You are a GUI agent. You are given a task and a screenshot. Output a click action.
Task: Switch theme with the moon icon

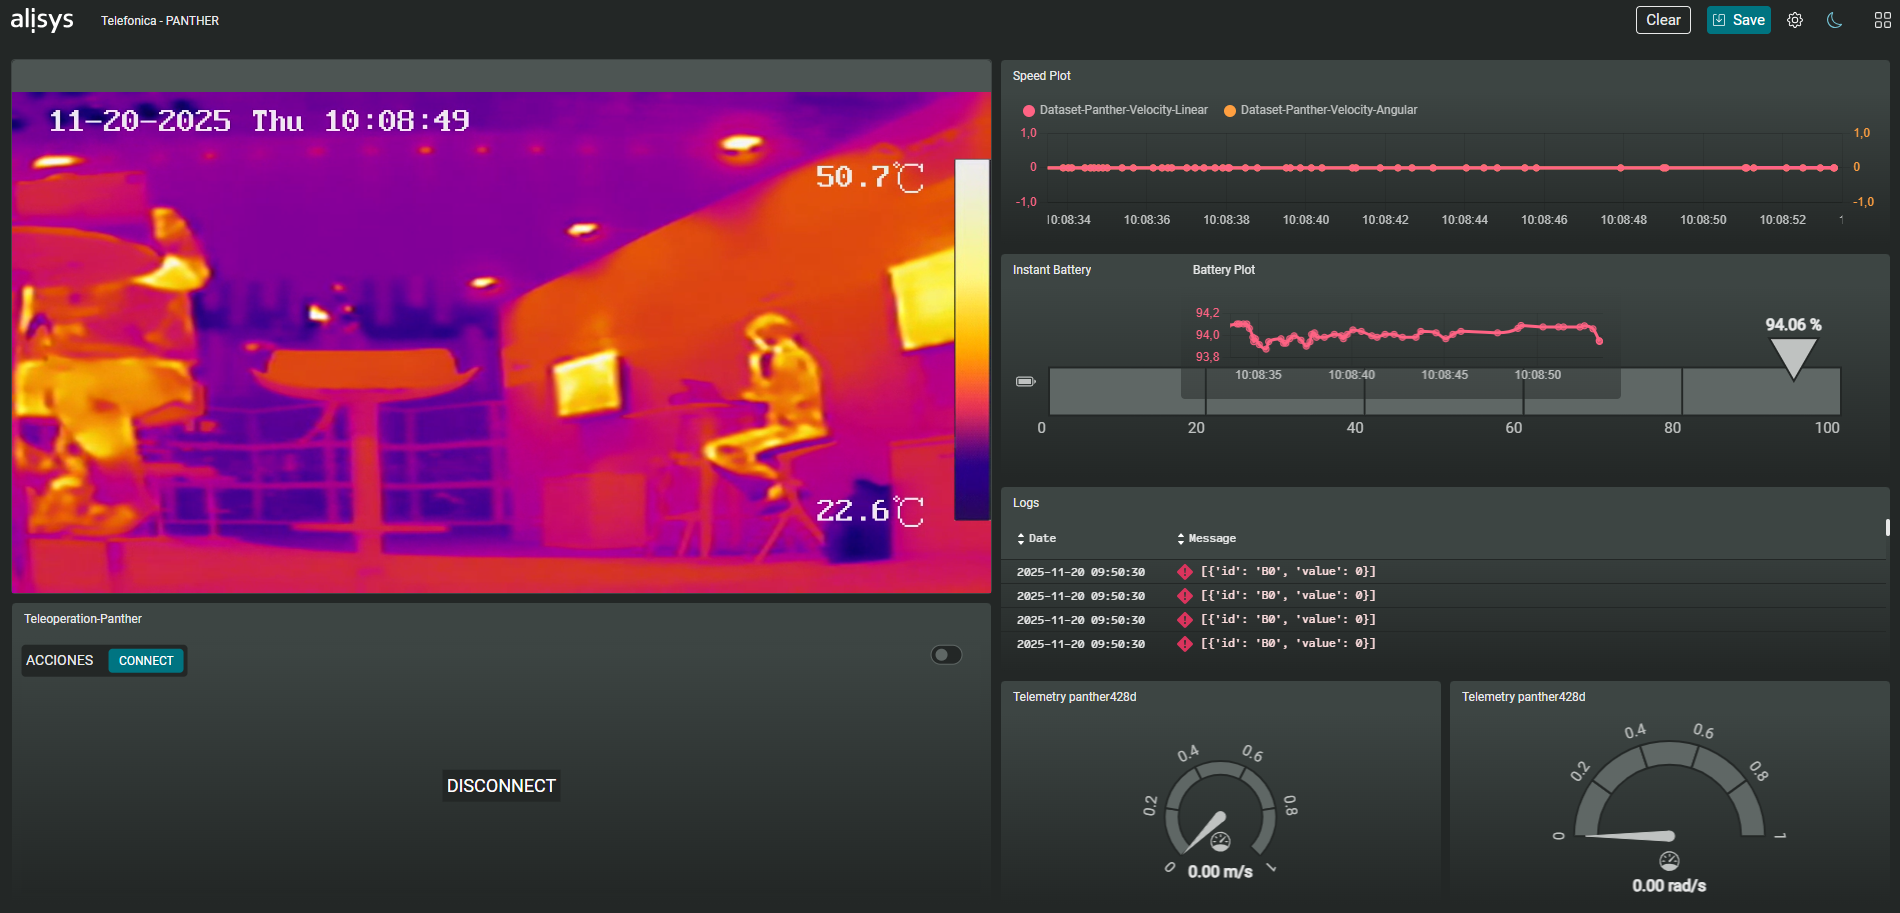[x=1834, y=20]
